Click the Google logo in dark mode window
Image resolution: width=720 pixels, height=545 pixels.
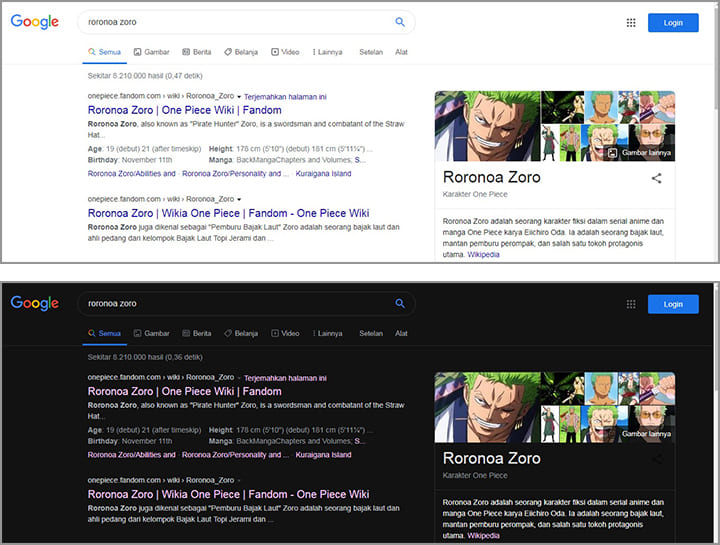coord(34,303)
